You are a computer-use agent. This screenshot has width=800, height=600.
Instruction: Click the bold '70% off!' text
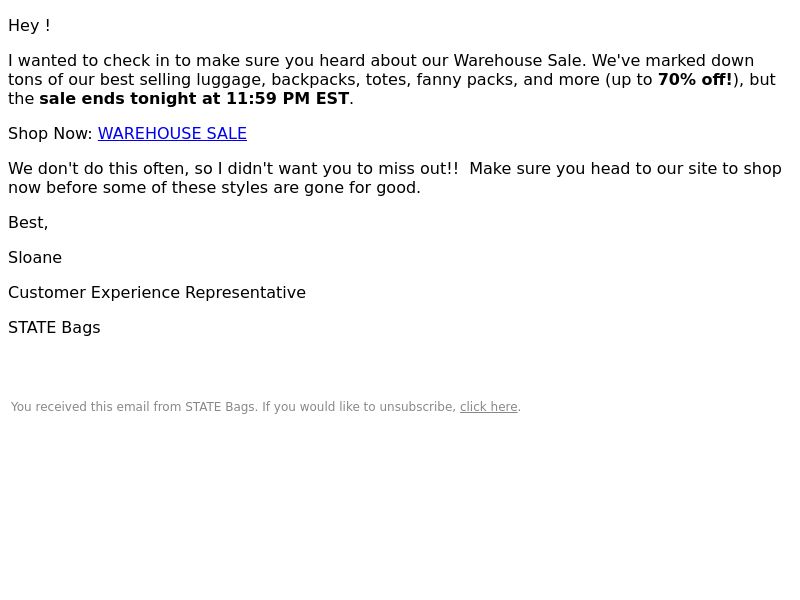[x=695, y=80]
